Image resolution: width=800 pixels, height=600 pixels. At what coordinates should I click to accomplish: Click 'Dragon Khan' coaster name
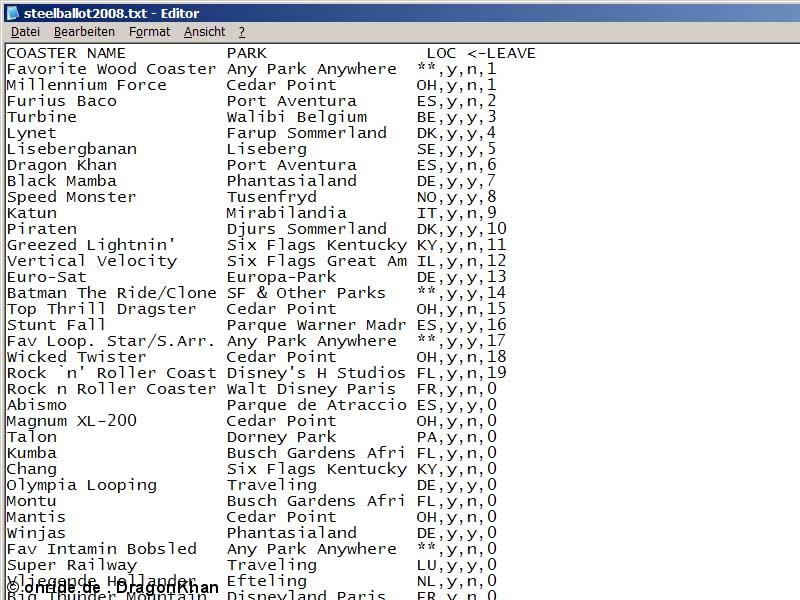[62, 165]
